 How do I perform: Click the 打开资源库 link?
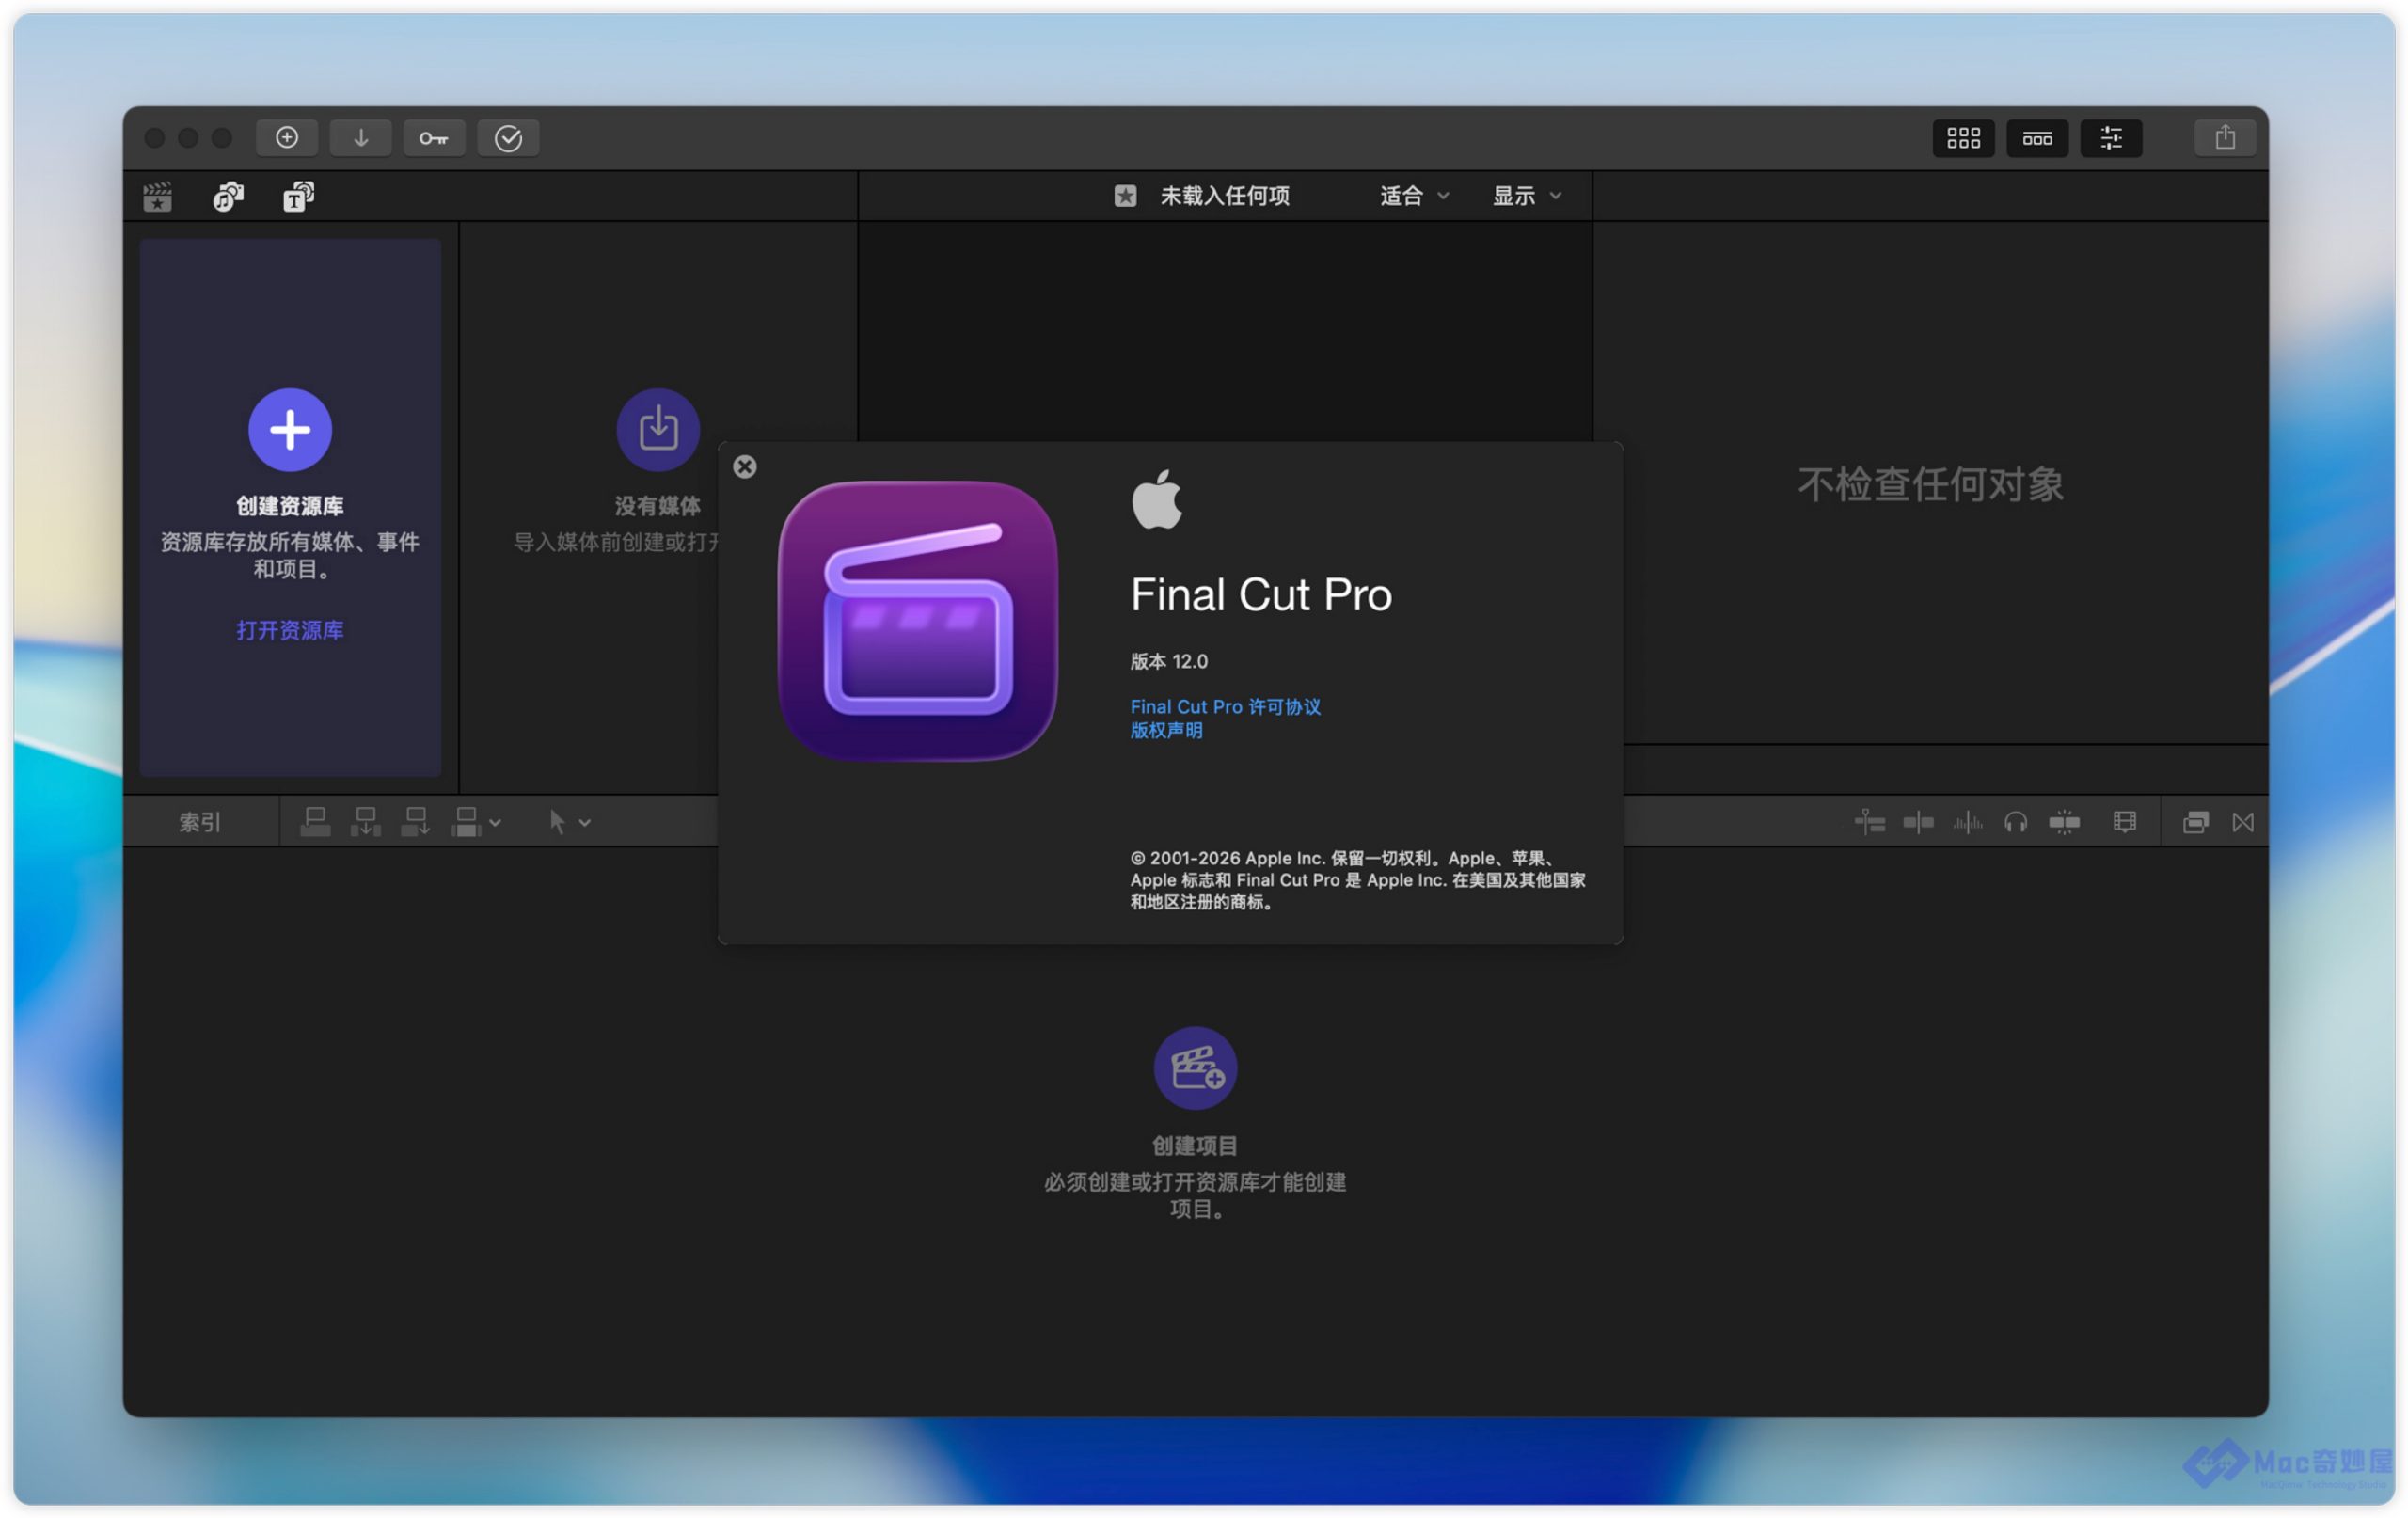(290, 630)
